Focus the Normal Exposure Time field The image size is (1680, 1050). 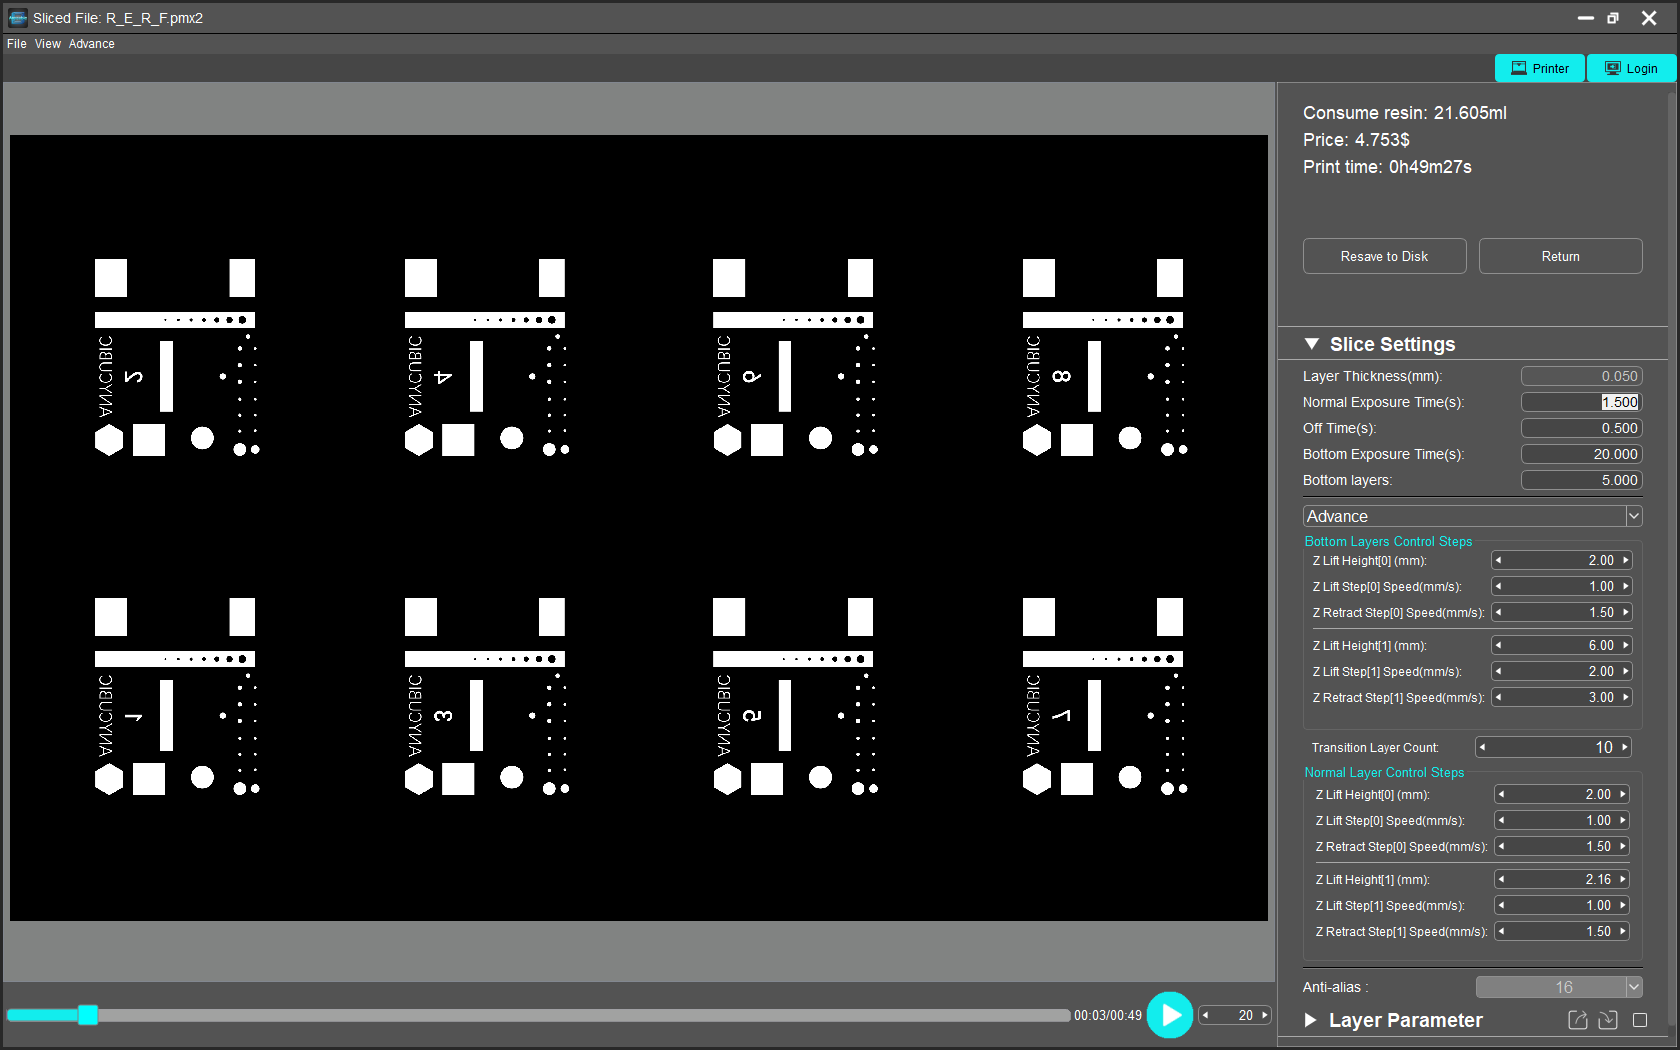coord(1581,402)
